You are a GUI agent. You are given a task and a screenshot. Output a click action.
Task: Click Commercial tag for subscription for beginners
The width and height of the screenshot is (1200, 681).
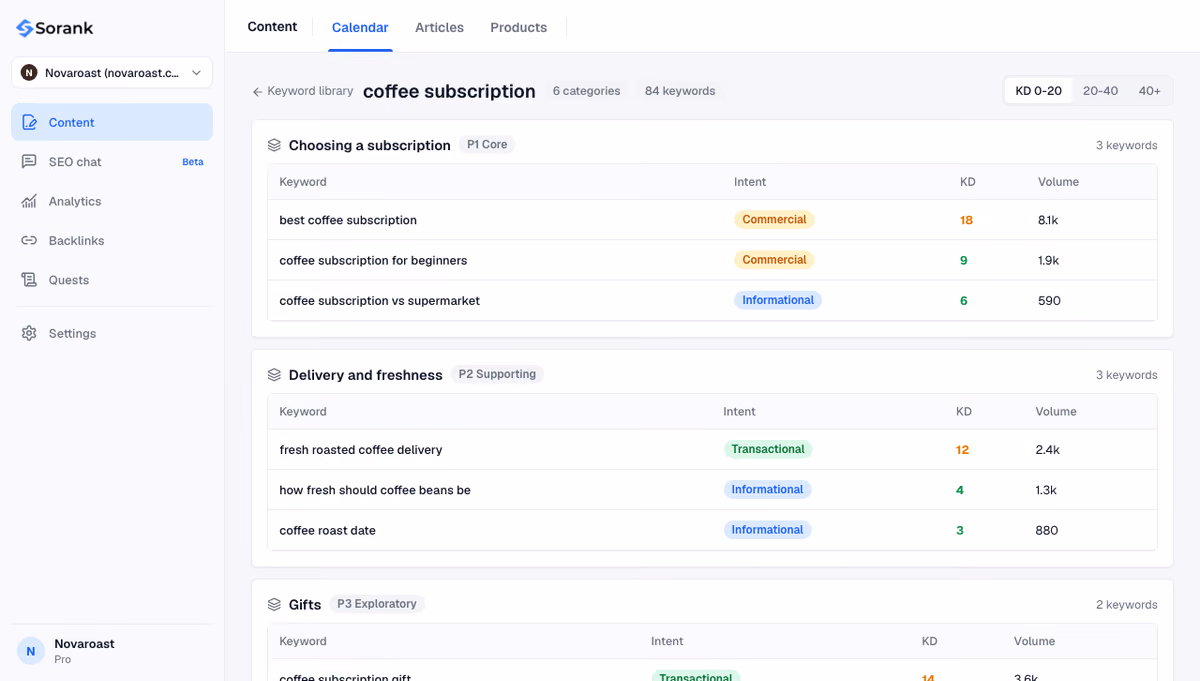(774, 260)
